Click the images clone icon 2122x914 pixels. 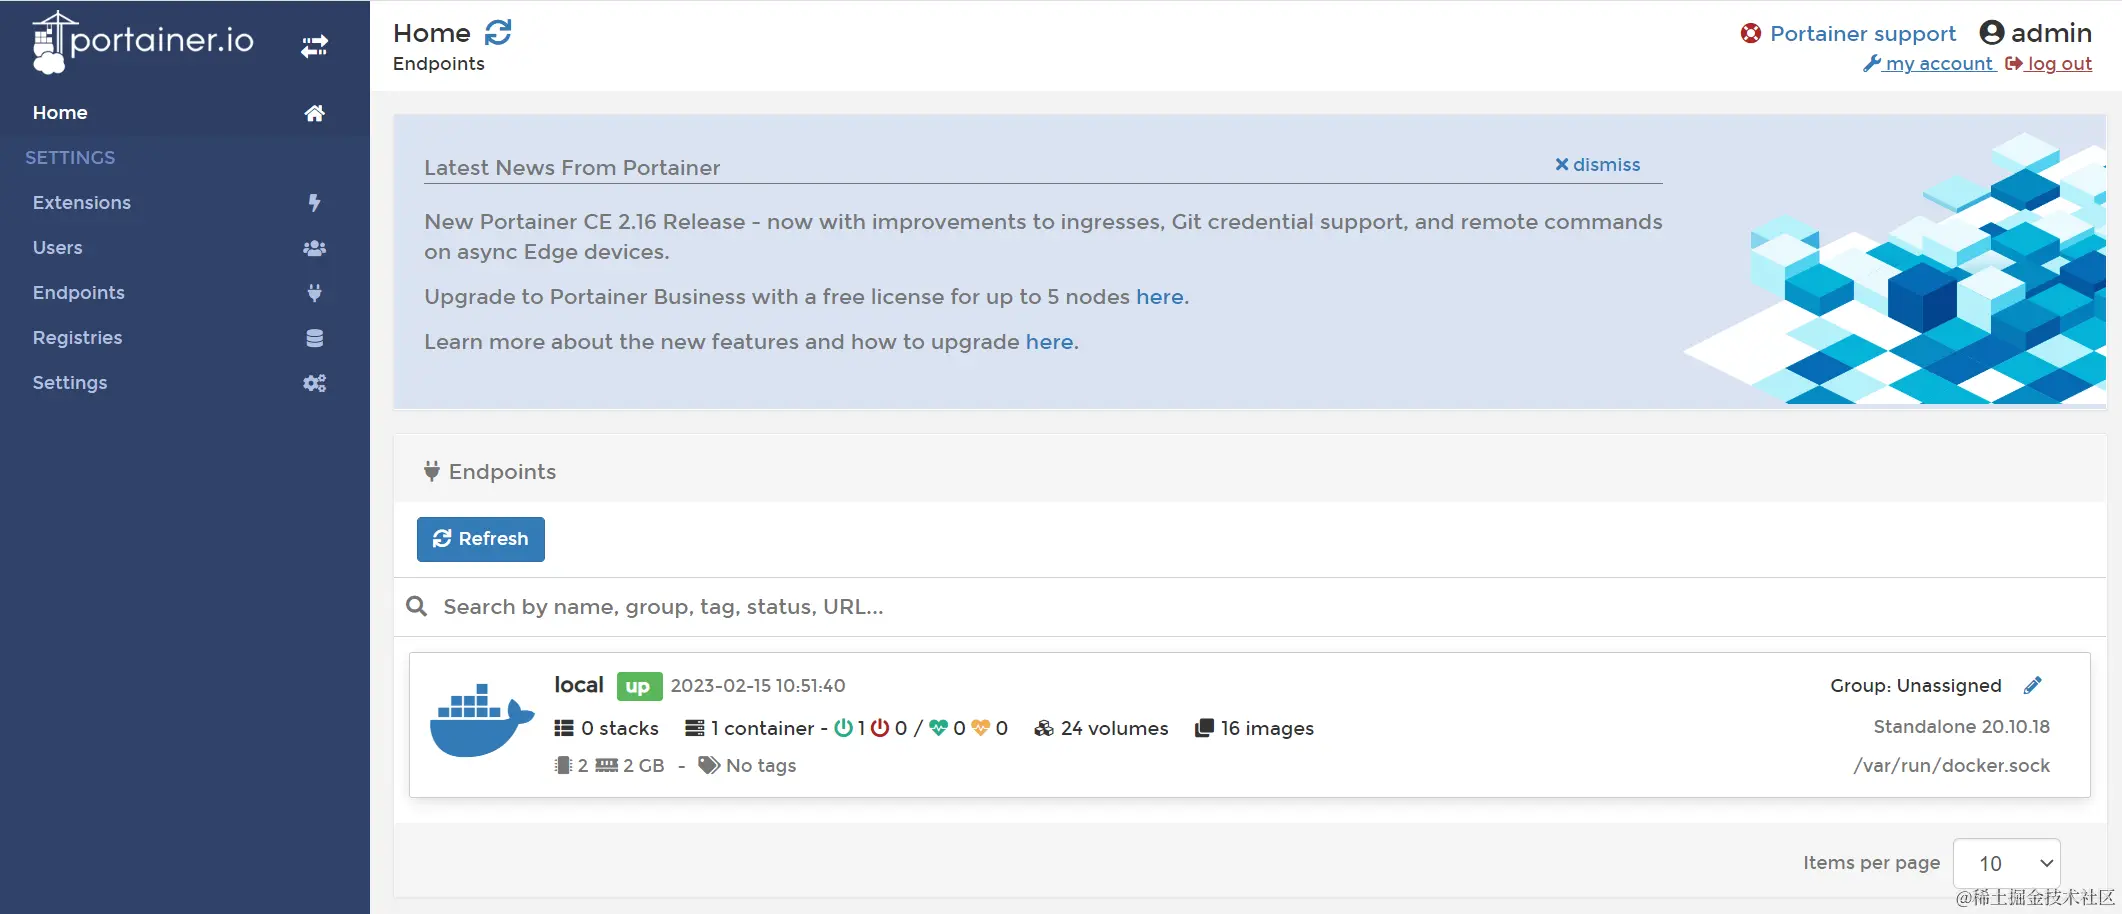1204,728
